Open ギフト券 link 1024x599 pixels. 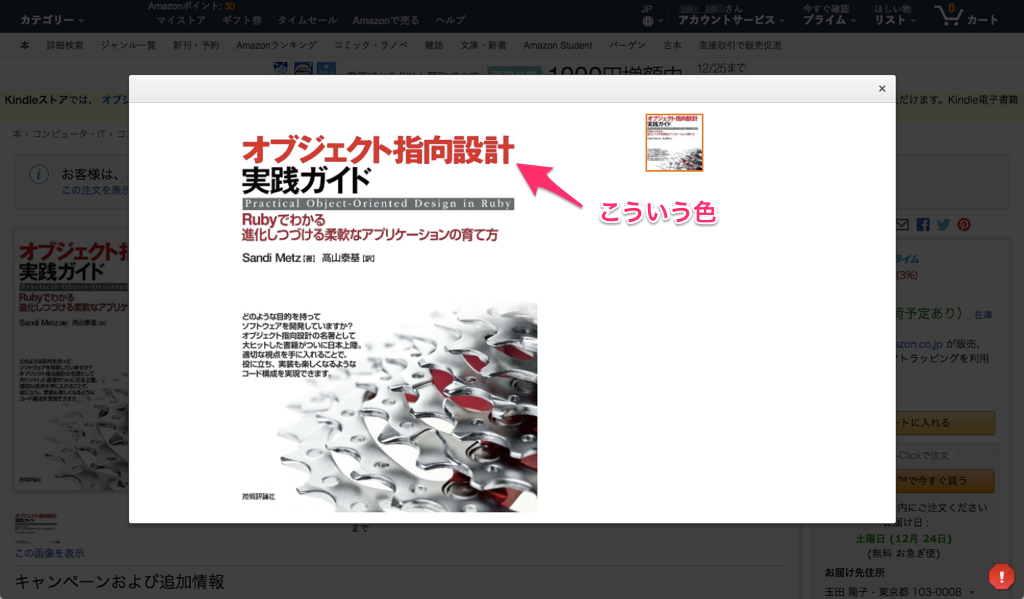[242, 20]
